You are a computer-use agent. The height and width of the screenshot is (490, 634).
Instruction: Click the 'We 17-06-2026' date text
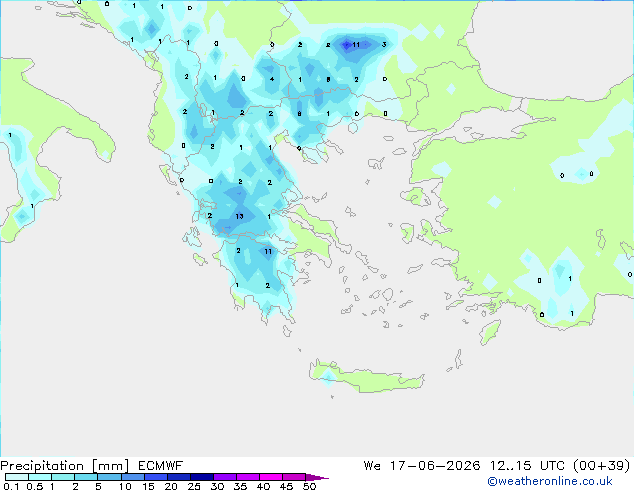(422, 466)
